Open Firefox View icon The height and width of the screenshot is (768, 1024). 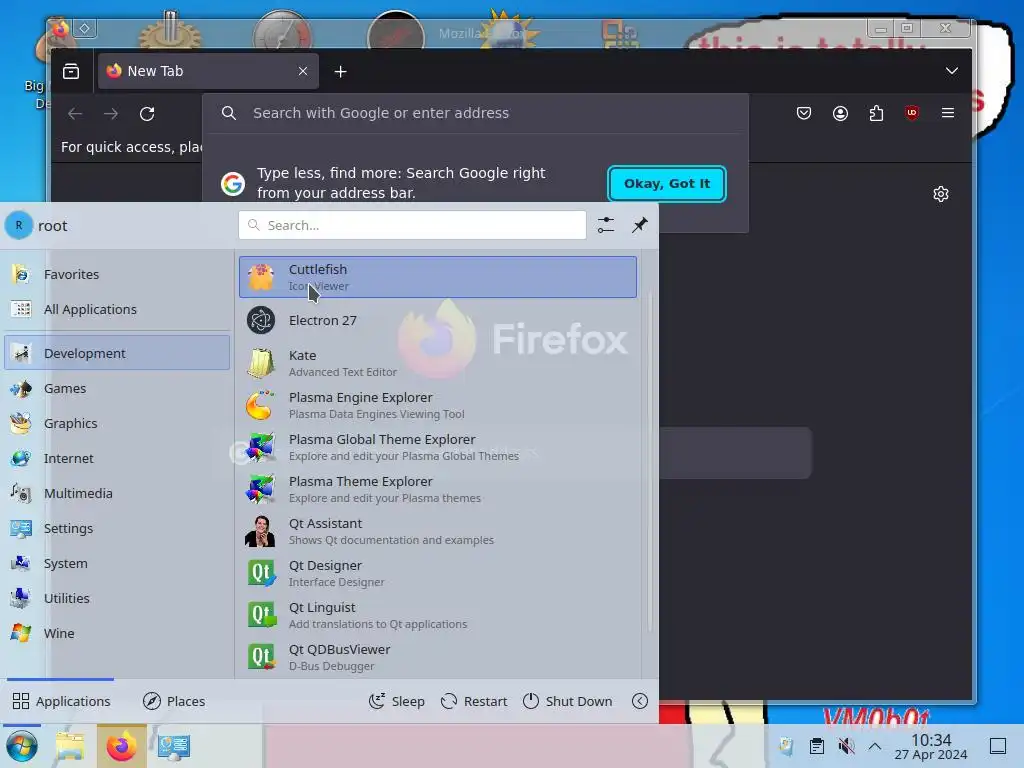[71, 71]
